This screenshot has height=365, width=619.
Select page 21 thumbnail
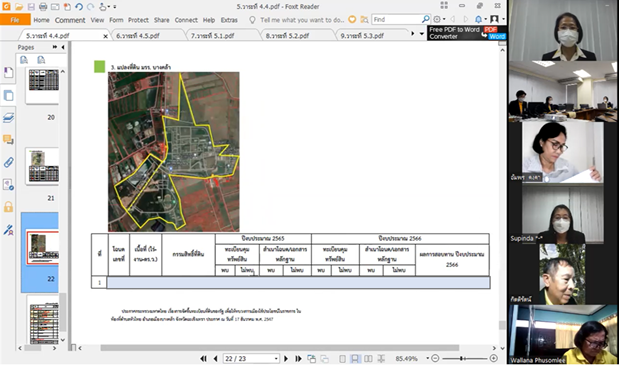(x=43, y=167)
